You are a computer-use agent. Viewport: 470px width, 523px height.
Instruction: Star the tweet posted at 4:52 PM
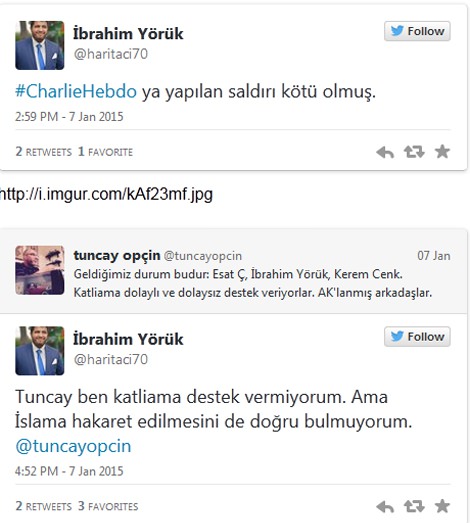(x=442, y=506)
